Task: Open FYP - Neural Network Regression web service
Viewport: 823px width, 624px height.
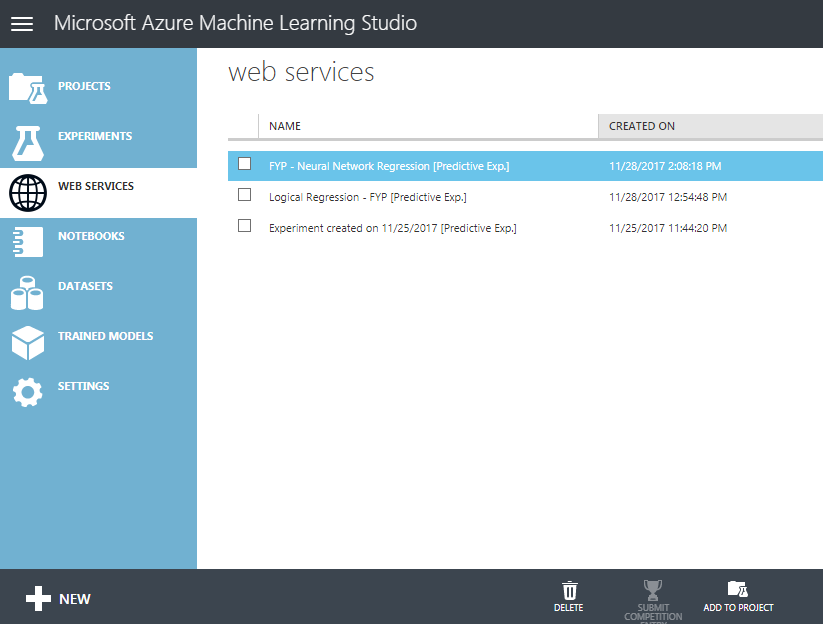Action: (x=389, y=166)
